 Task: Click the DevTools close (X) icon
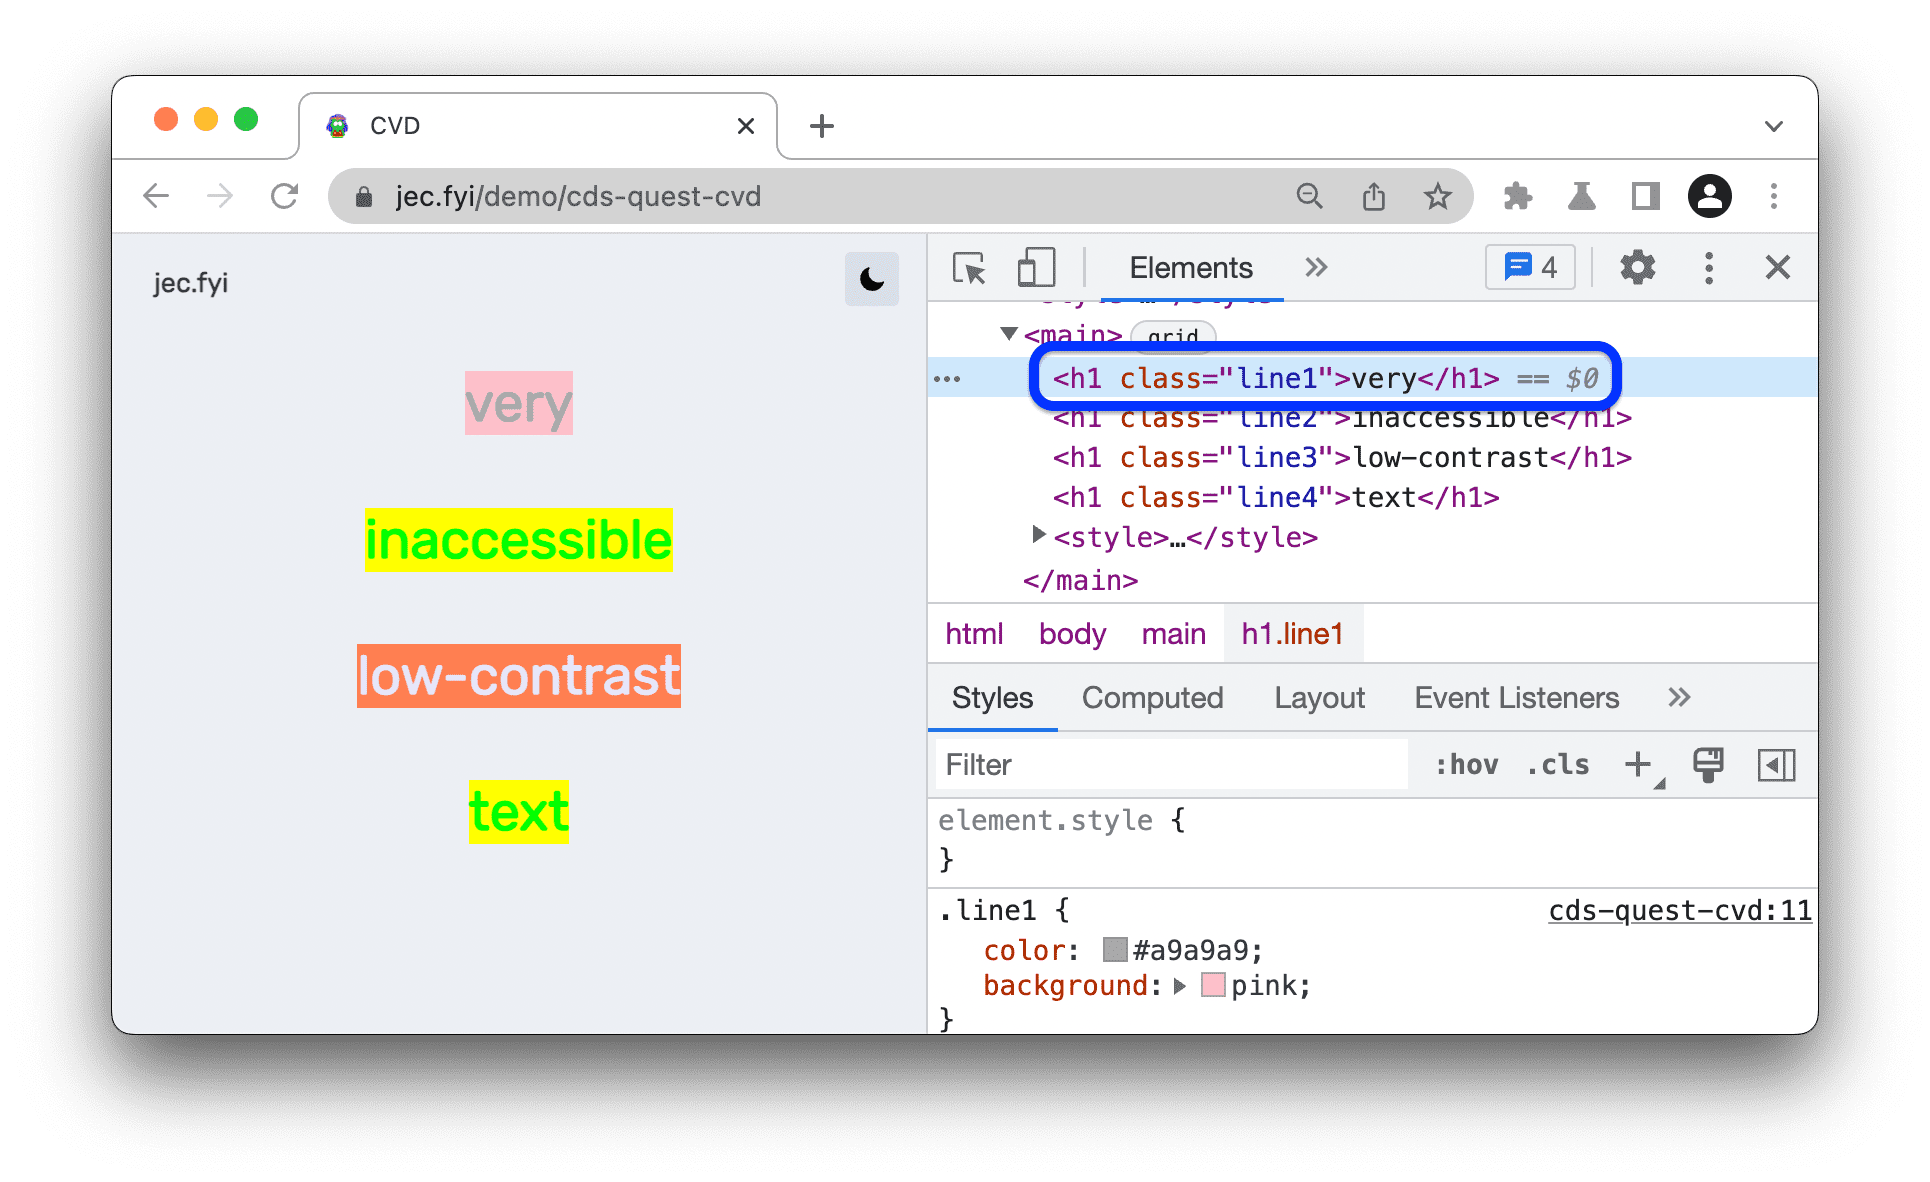point(1777,266)
